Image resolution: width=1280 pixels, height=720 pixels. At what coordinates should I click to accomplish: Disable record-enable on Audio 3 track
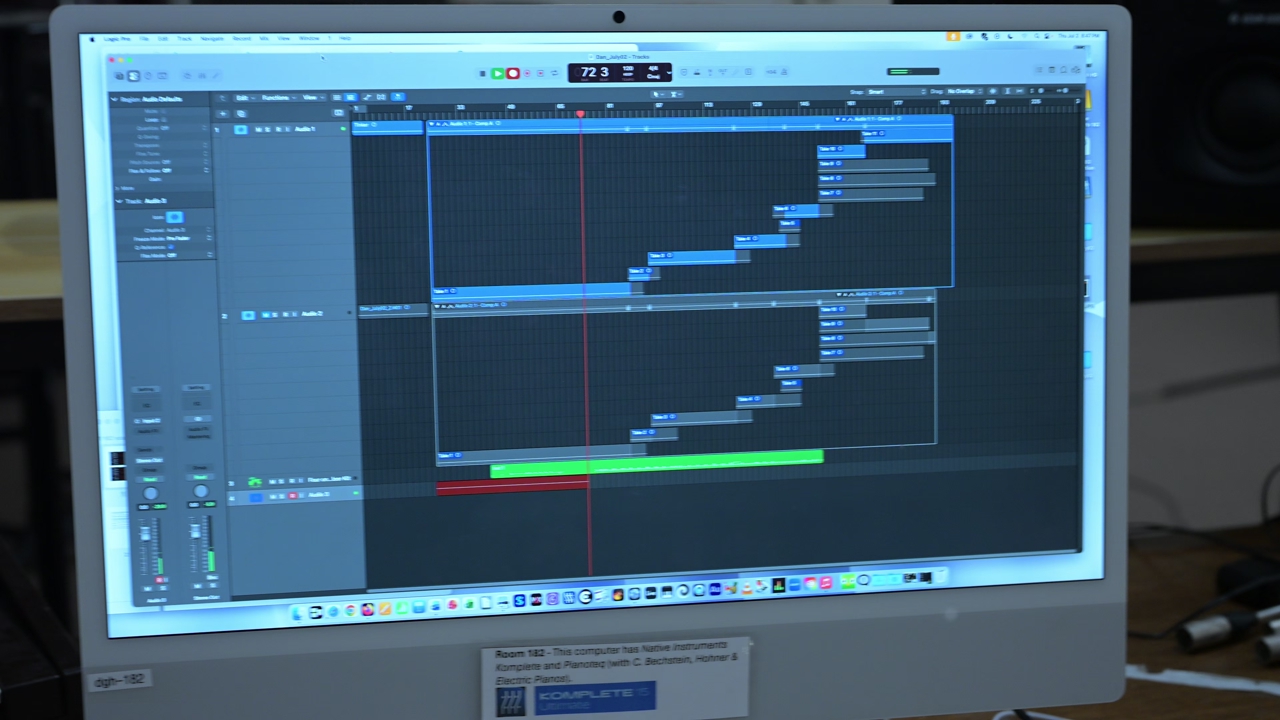coord(292,495)
